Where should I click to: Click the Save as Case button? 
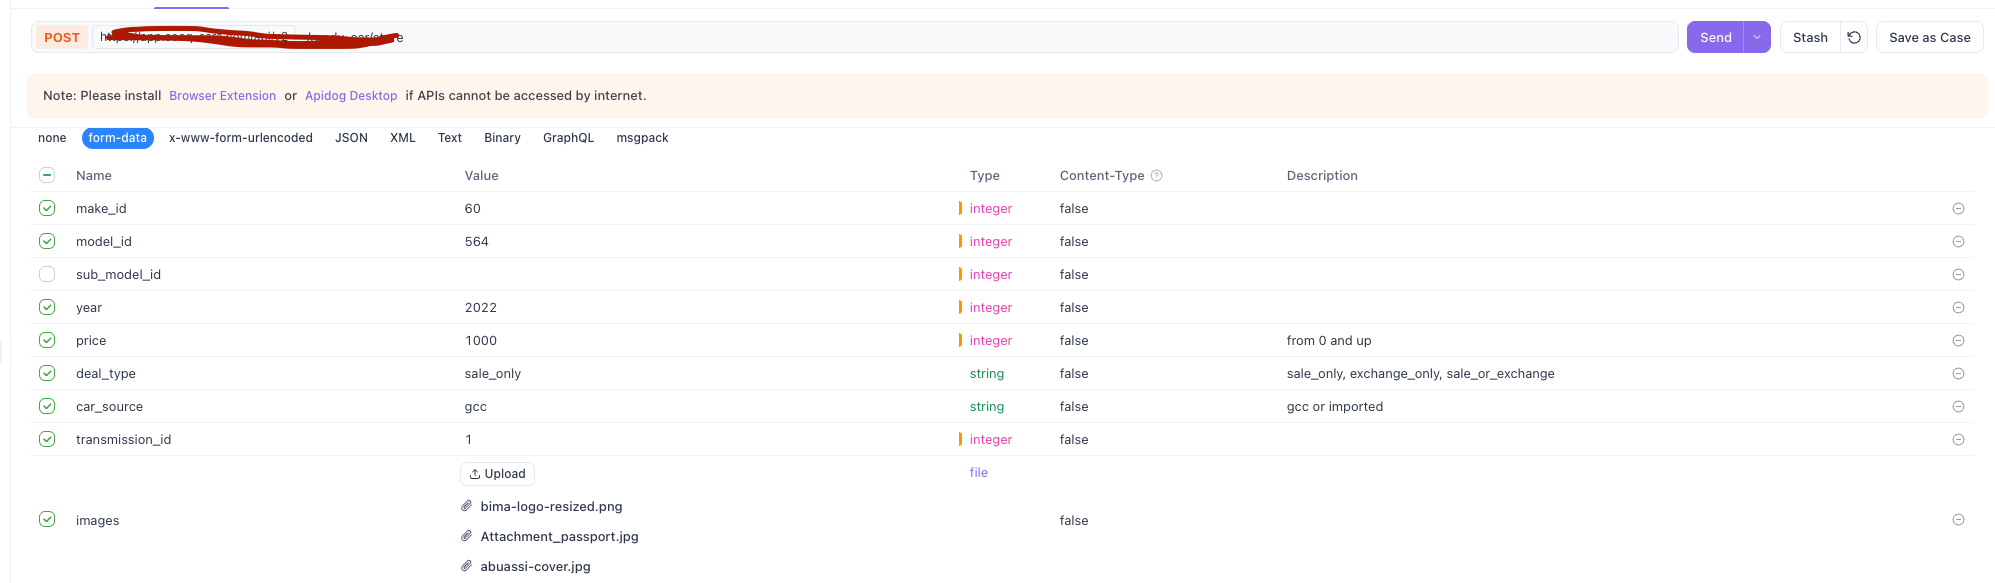click(1929, 38)
